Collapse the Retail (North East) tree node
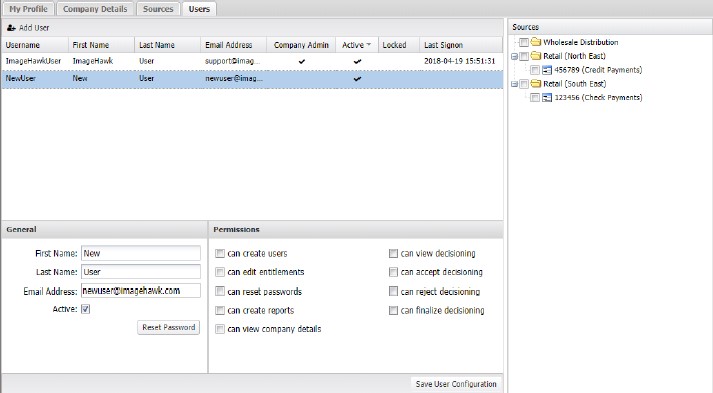 tap(514, 56)
